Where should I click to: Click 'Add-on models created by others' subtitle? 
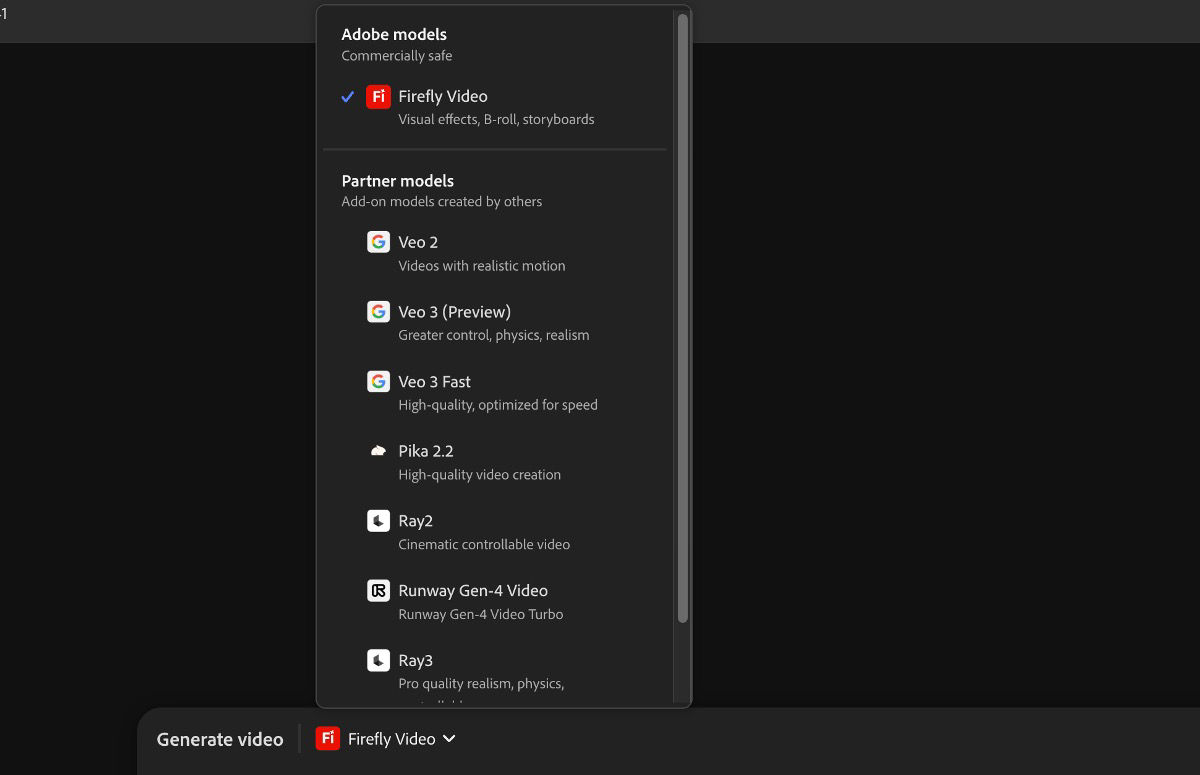pos(442,202)
